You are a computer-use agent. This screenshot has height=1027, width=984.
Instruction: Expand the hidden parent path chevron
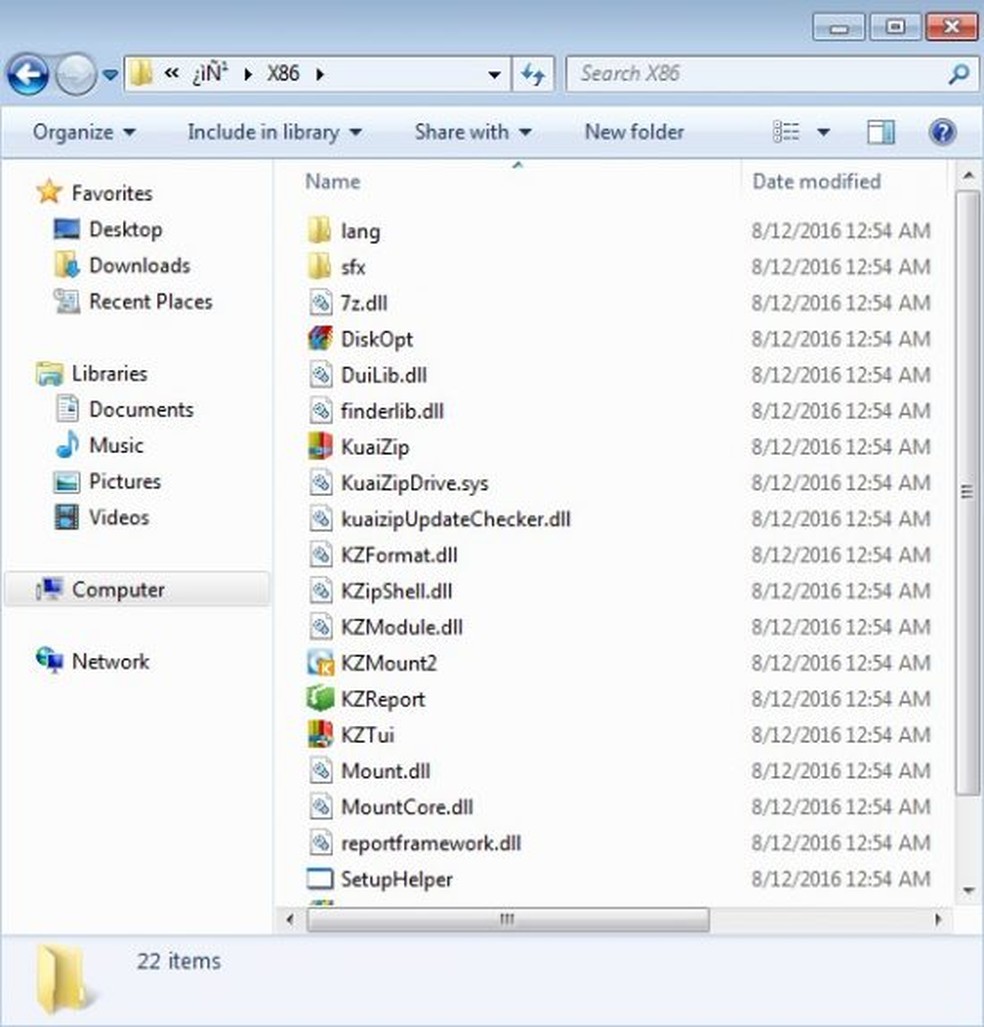click(172, 73)
